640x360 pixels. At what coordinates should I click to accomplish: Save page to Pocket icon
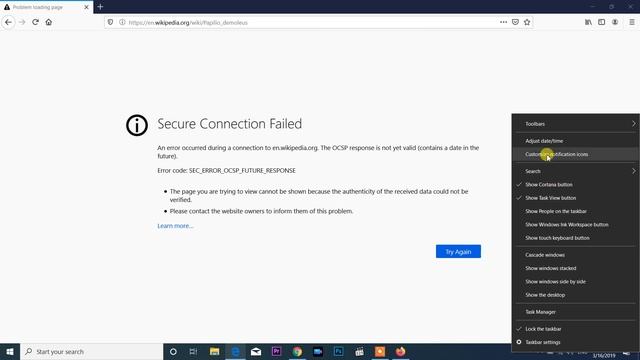515,22
